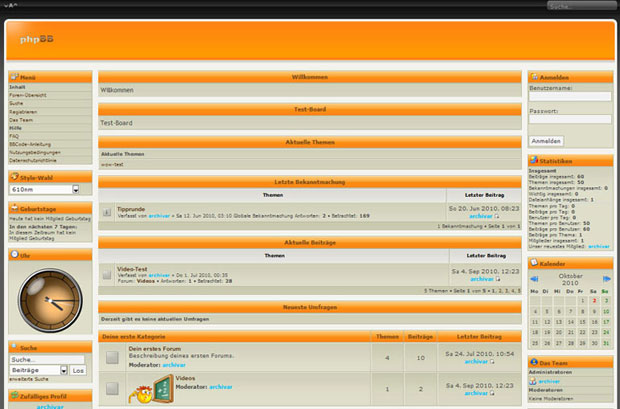The image size is (620, 409).
Task: Go to next month in Kalender
Action: (607, 278)
